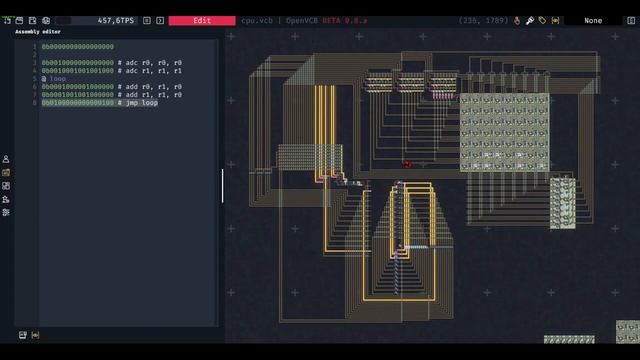Select the bracket probe tool in the top toolbar

coord(556,20)
